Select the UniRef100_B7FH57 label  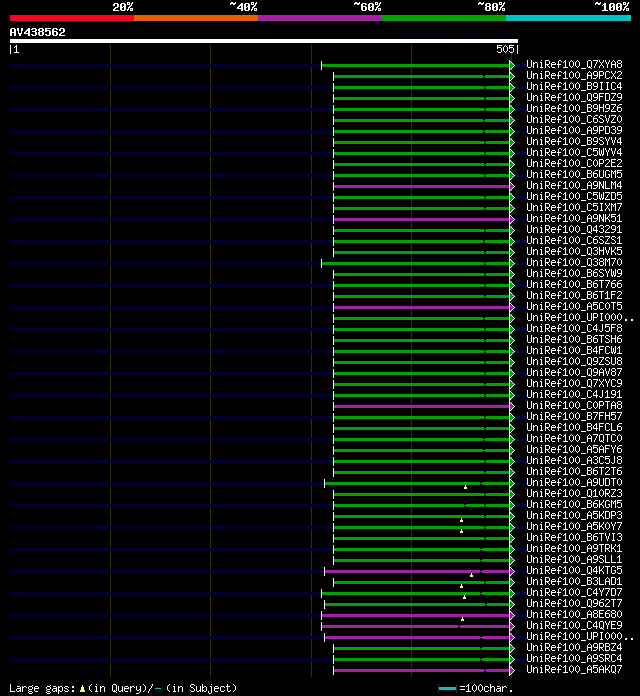574,416
